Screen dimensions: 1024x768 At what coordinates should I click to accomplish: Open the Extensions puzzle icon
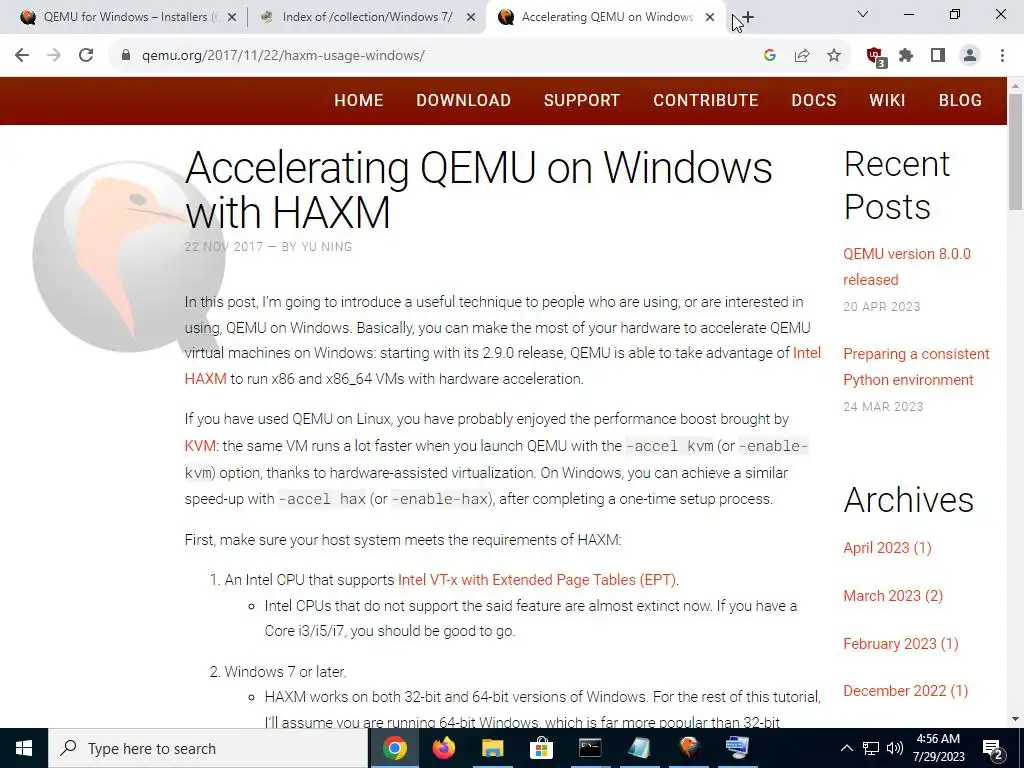click(906, 56)
